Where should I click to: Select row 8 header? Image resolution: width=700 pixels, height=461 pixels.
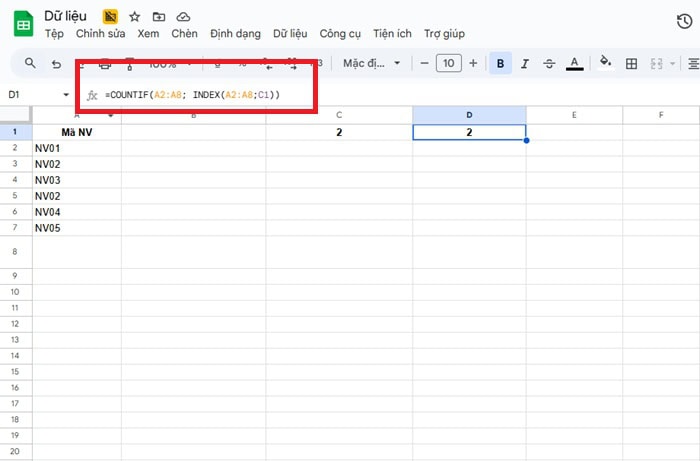15,252
